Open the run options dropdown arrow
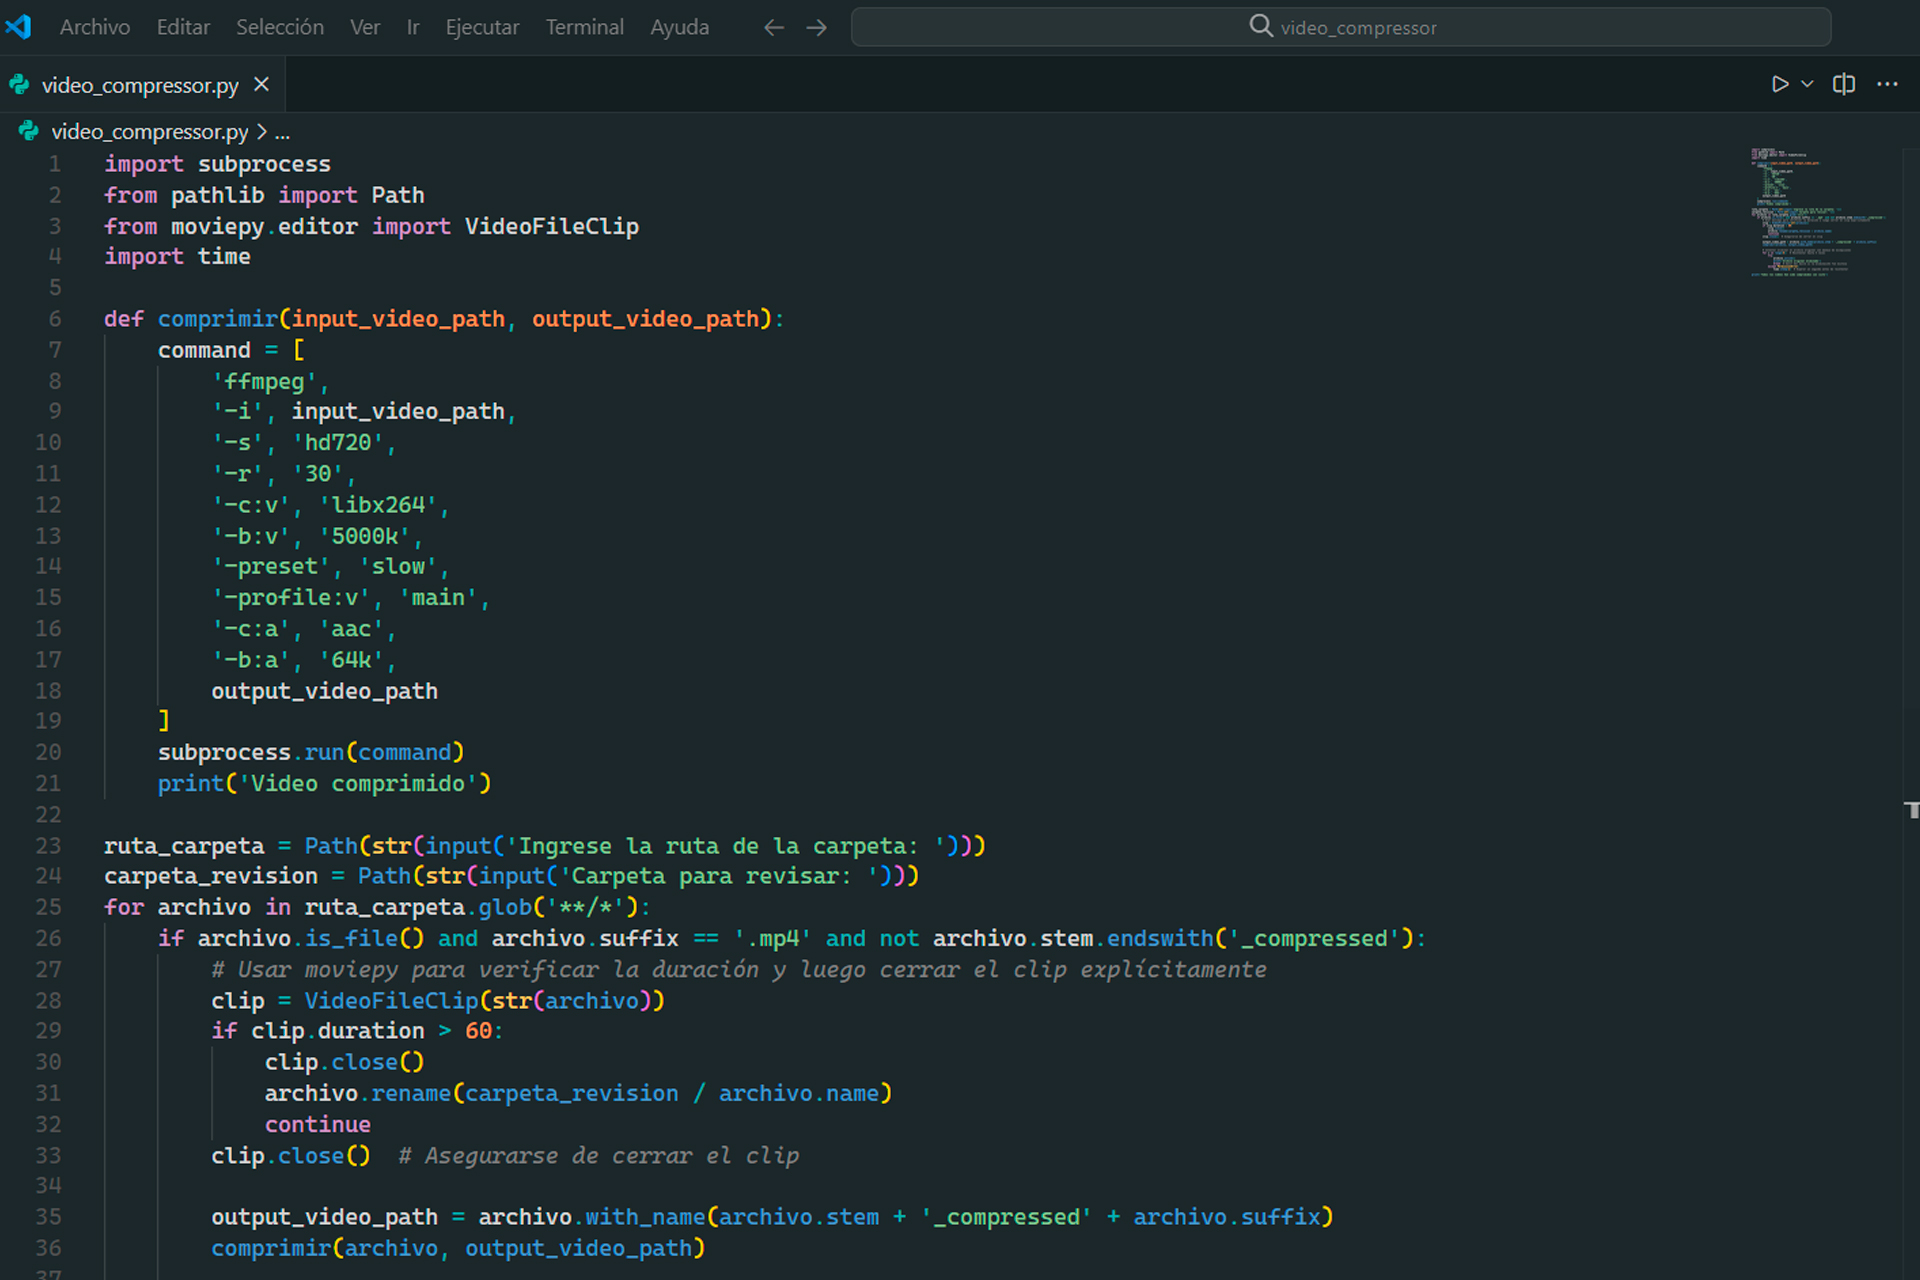The height and width of the screenshot is (1280, 1920). (1807, 84)
